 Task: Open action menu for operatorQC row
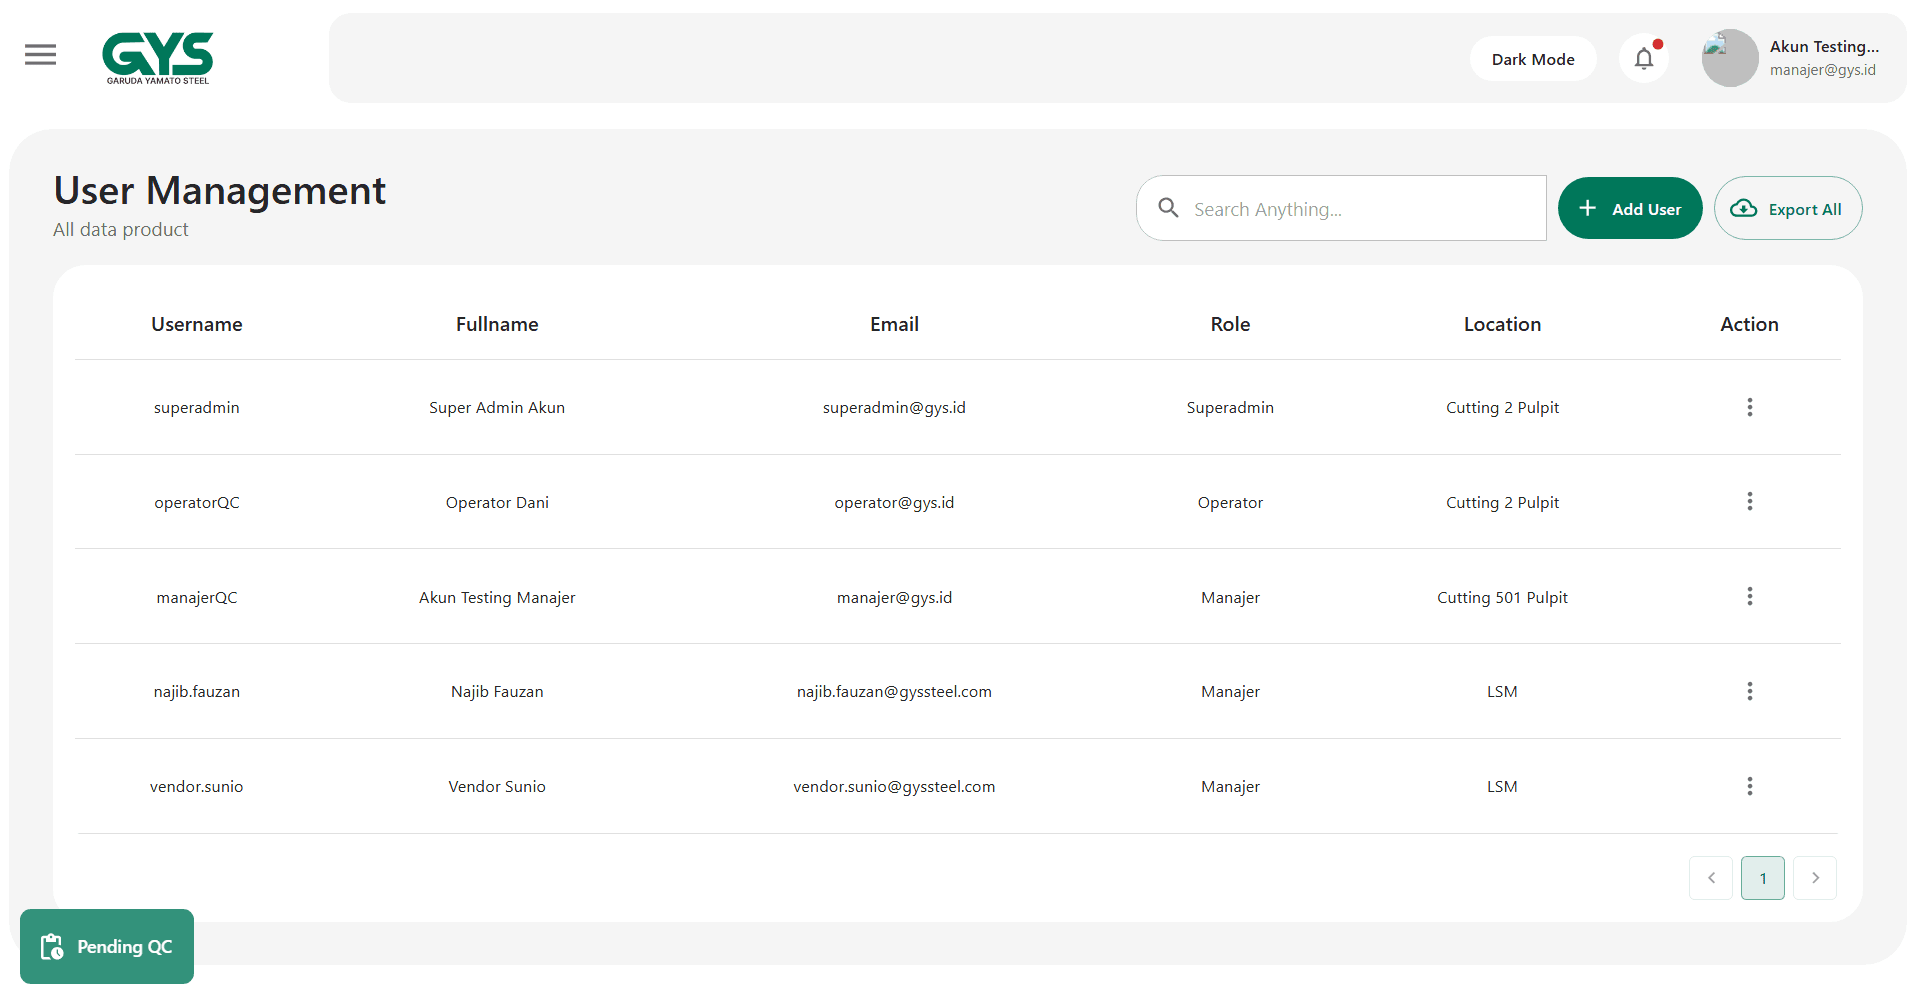1749,502
